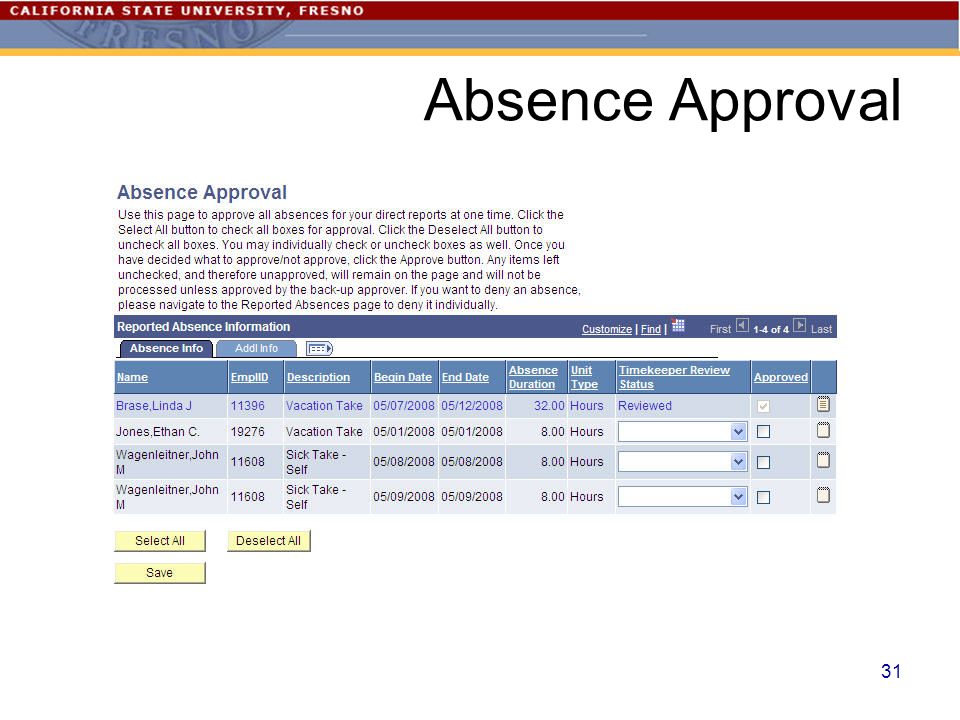
Task: Open Timekeeper Review dropdown for 05/09/2008 row
Action: pyautogui.click(x=683, y=497)
